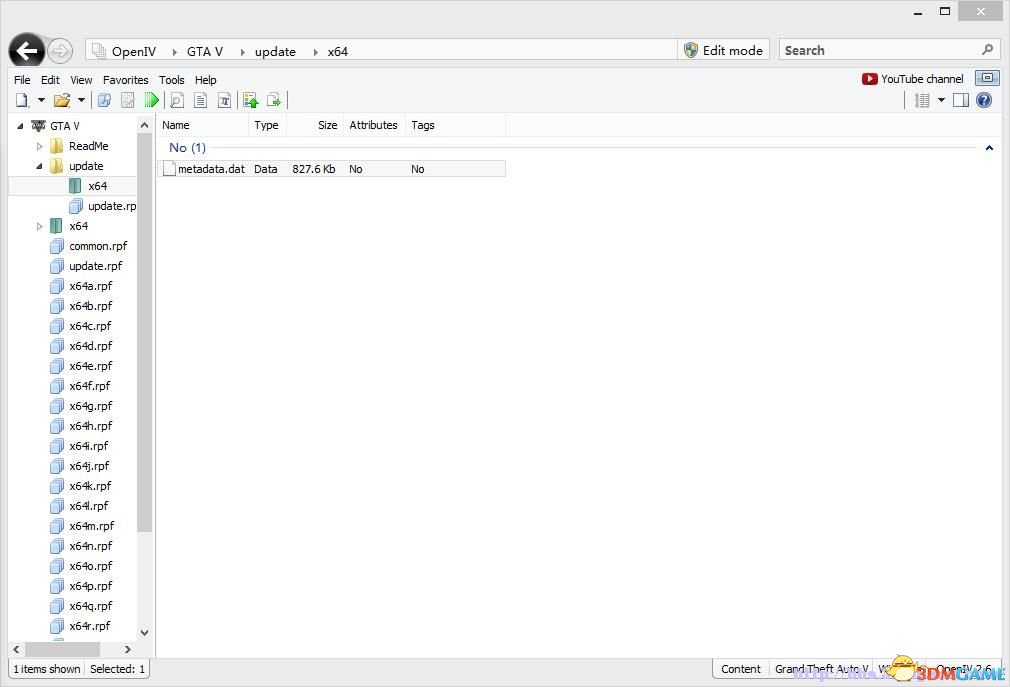Select common.rpf in the tree
Screen dimensions: 1010x687
click(x=98, y=246)
